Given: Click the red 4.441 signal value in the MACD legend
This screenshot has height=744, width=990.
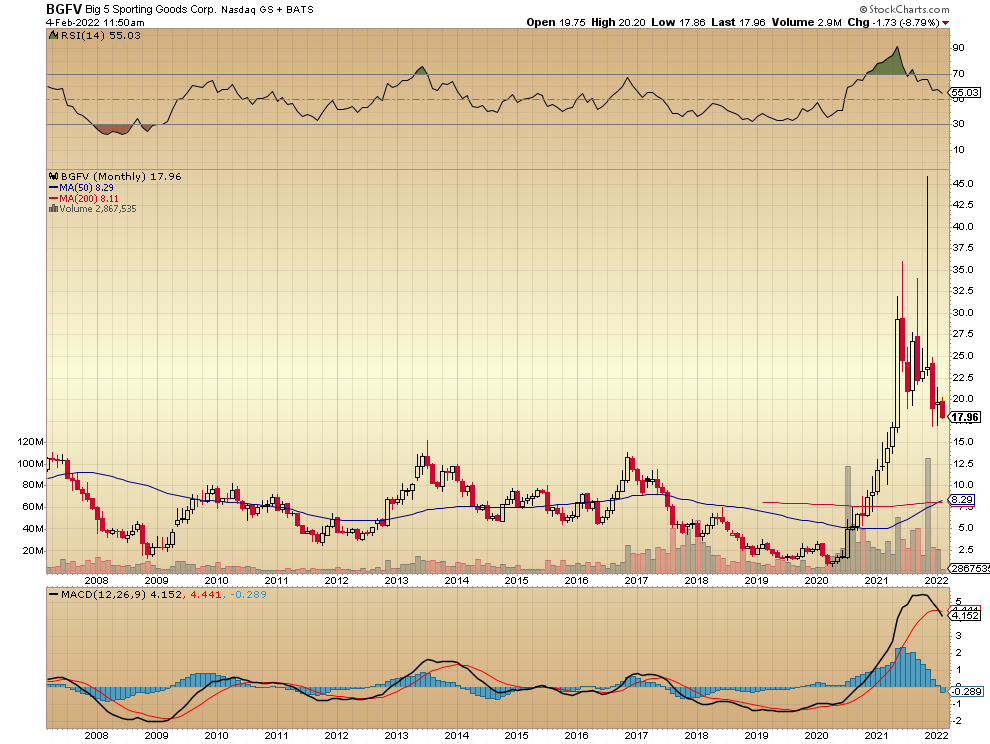Looking at the screenshot, I should point(206,594).
